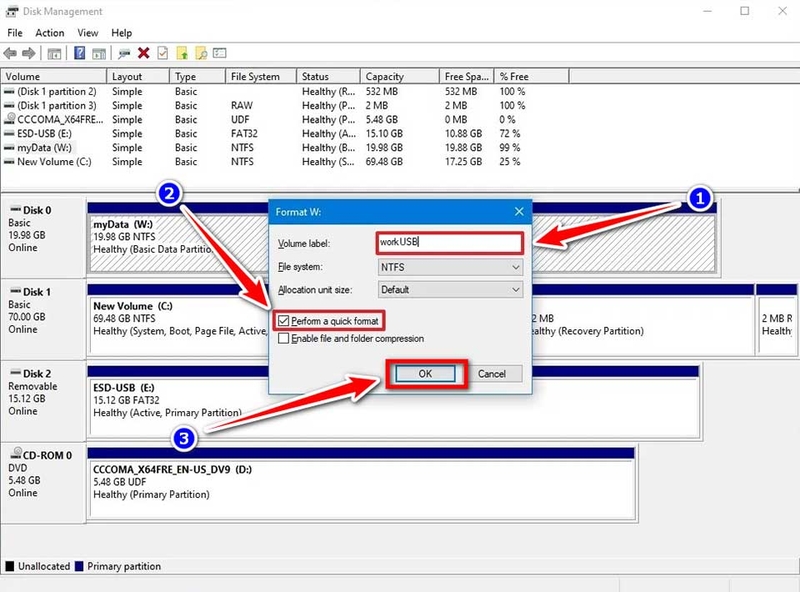Click the CD-ROM 0 disc icon
This screenshot has height=592, width=800.
point(16,454)
